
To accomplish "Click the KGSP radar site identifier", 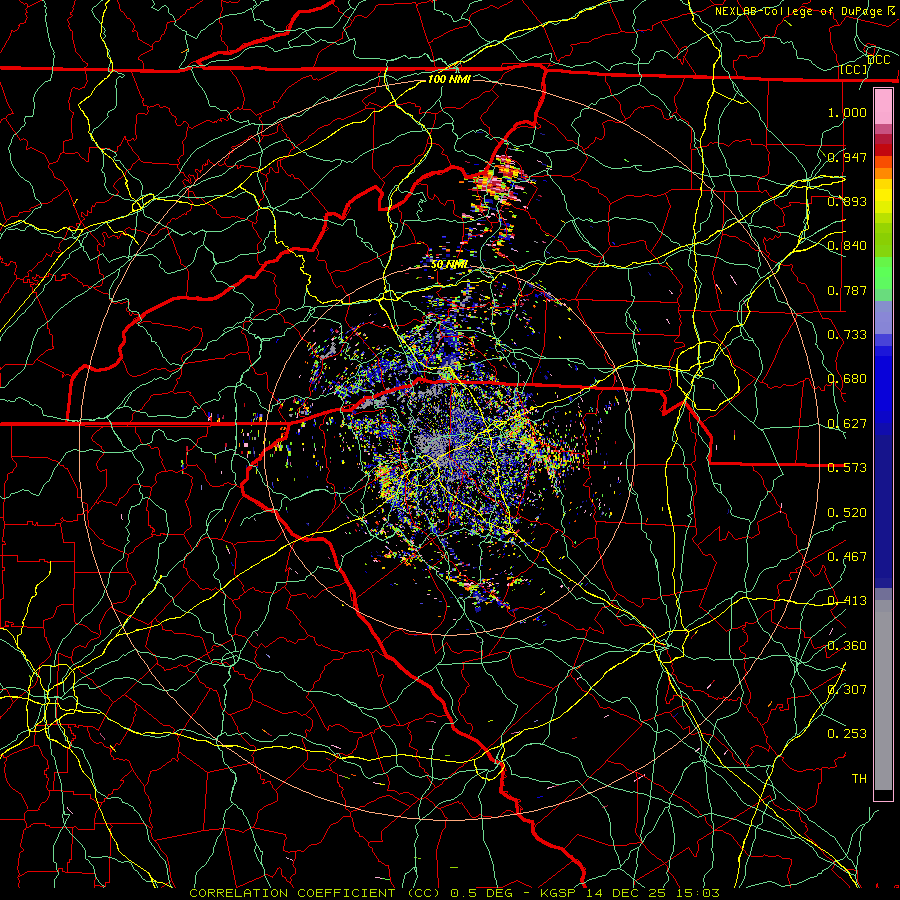I will tap(558, 893).
